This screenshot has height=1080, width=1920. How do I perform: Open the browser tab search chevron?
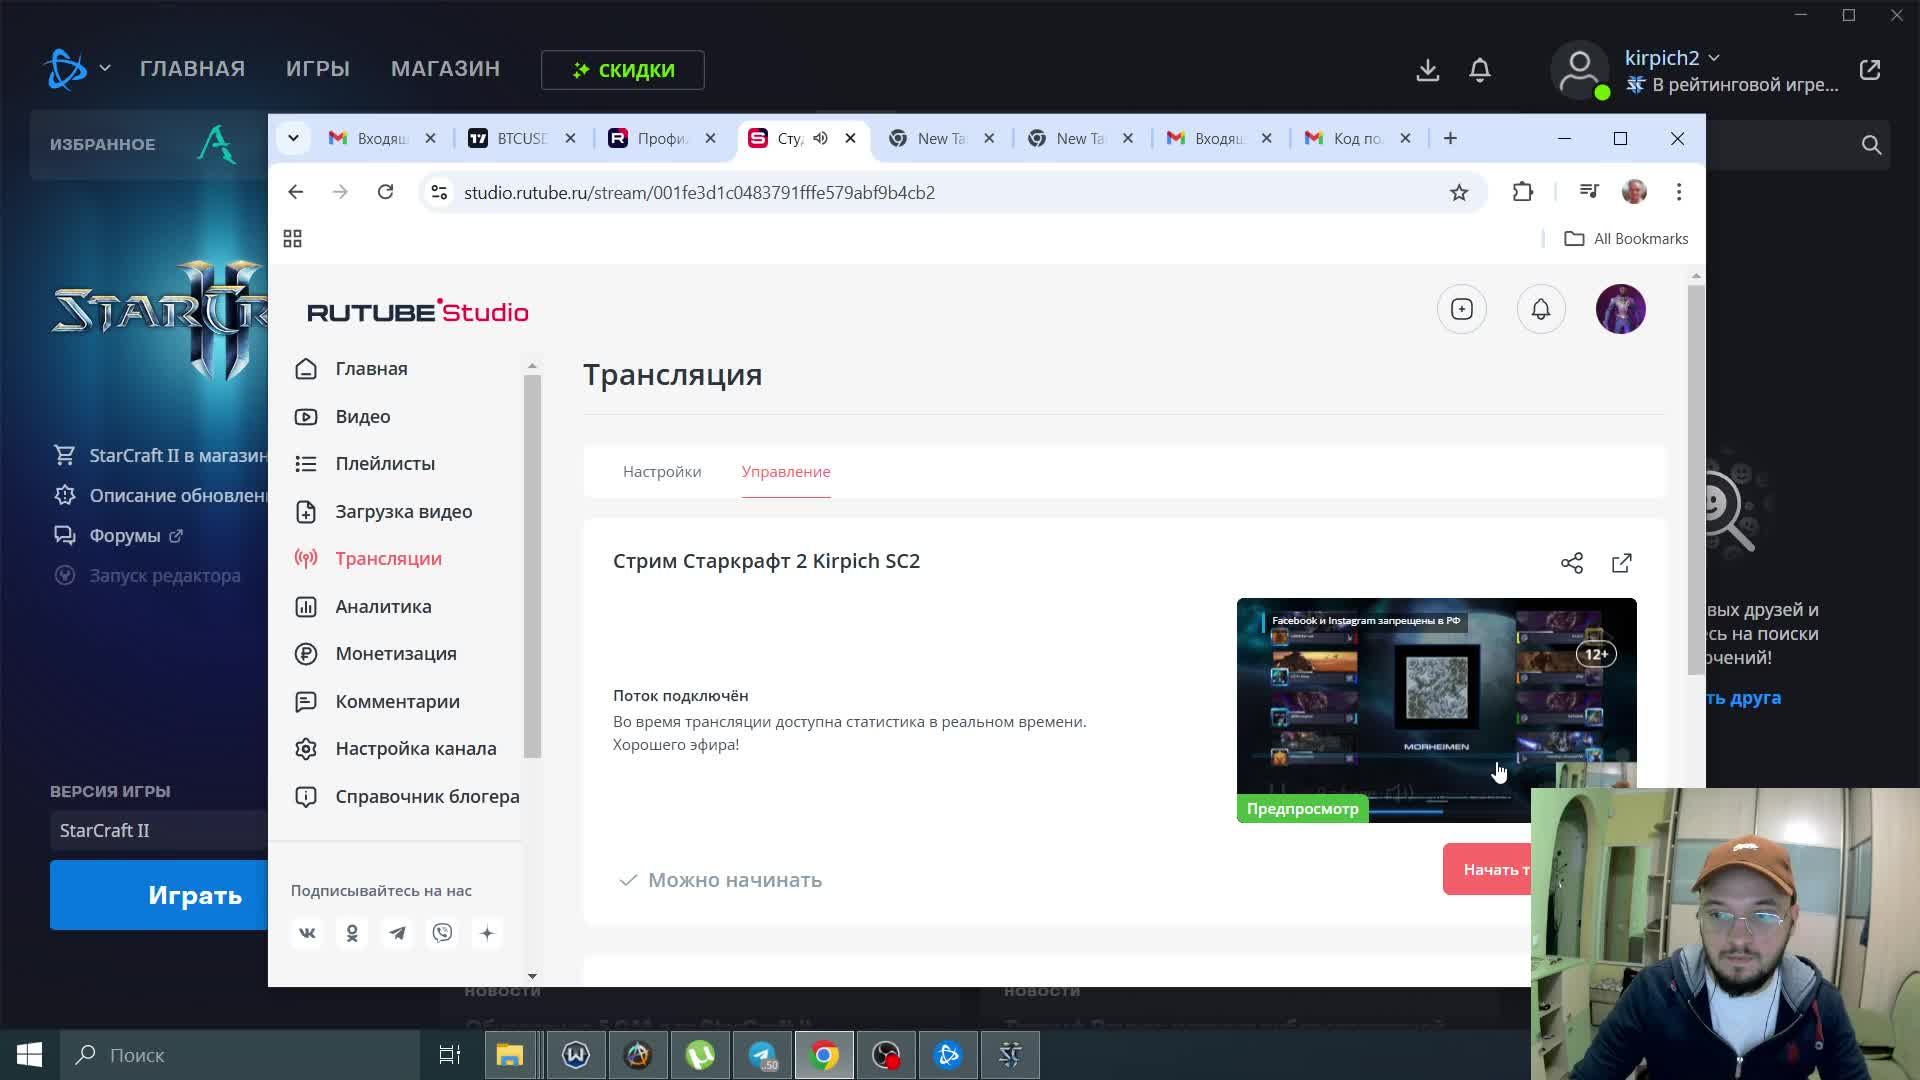[293, 138]
